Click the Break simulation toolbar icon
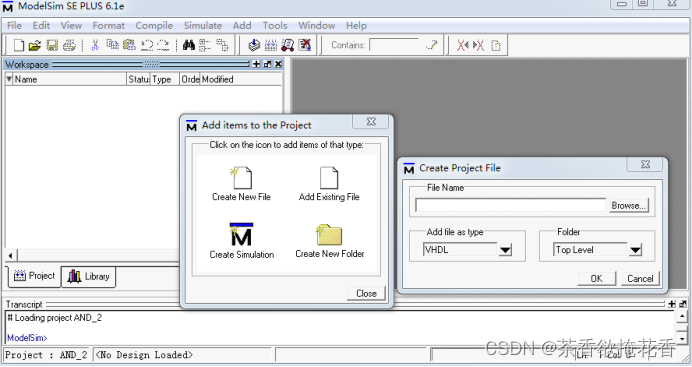The height and width of the screenshot is (367, 692). (305, 45)
